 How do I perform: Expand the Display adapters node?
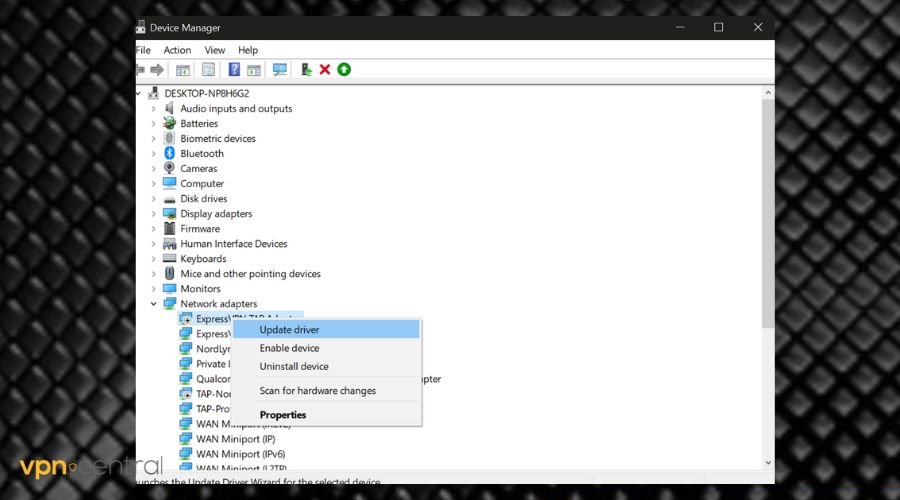[x=153, y=214]
